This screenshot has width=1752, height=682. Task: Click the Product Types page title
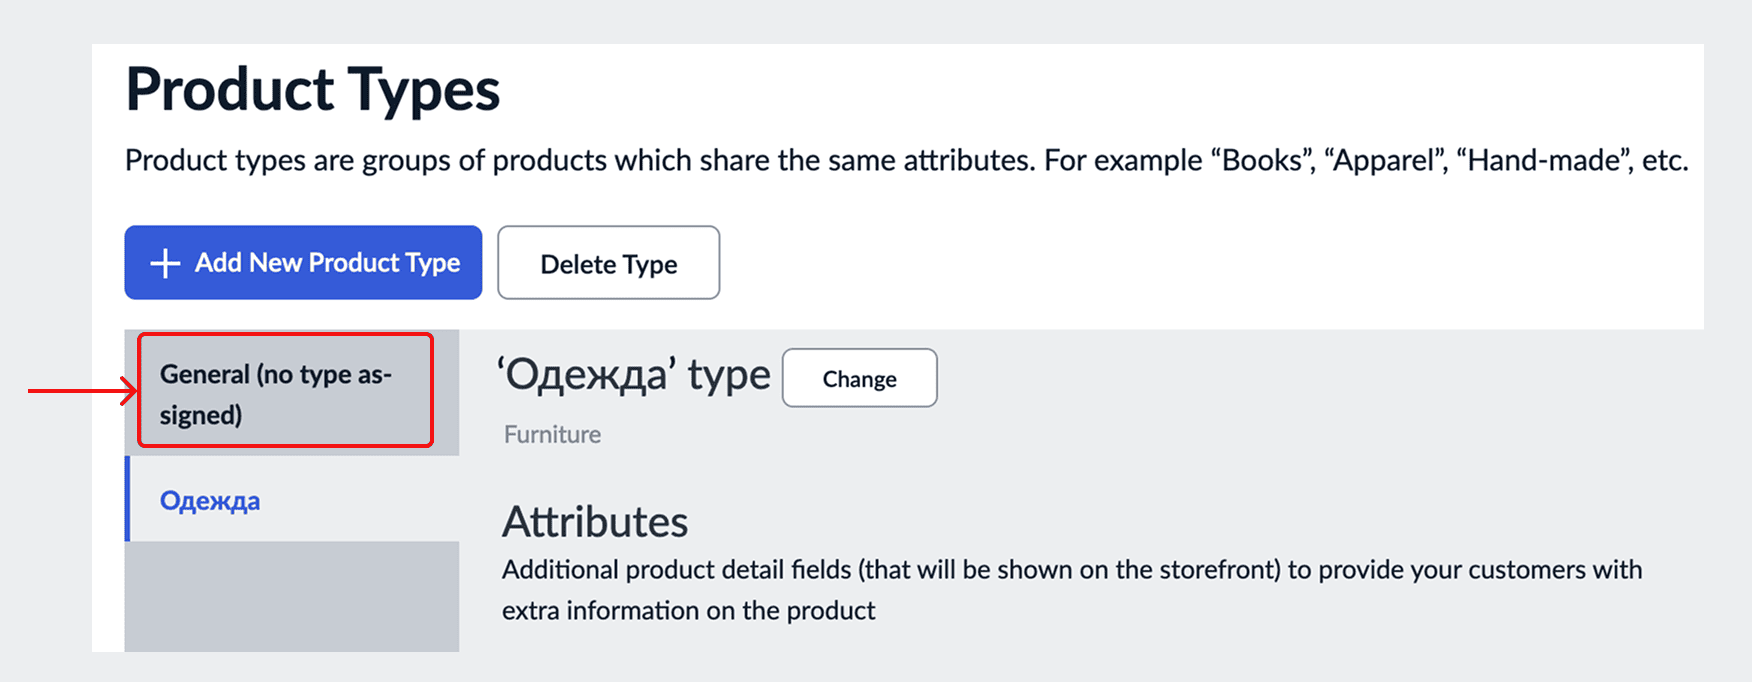click(x=312, y=90)
